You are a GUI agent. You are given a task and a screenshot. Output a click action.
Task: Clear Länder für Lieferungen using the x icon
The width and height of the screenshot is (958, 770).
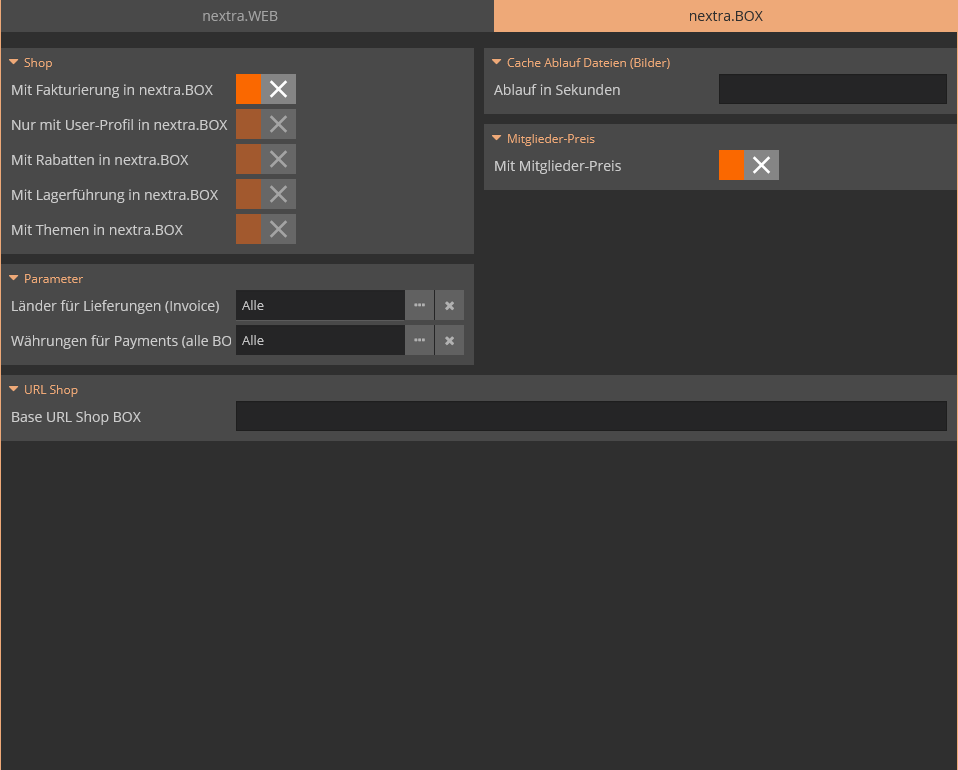(x=449, y=305)
